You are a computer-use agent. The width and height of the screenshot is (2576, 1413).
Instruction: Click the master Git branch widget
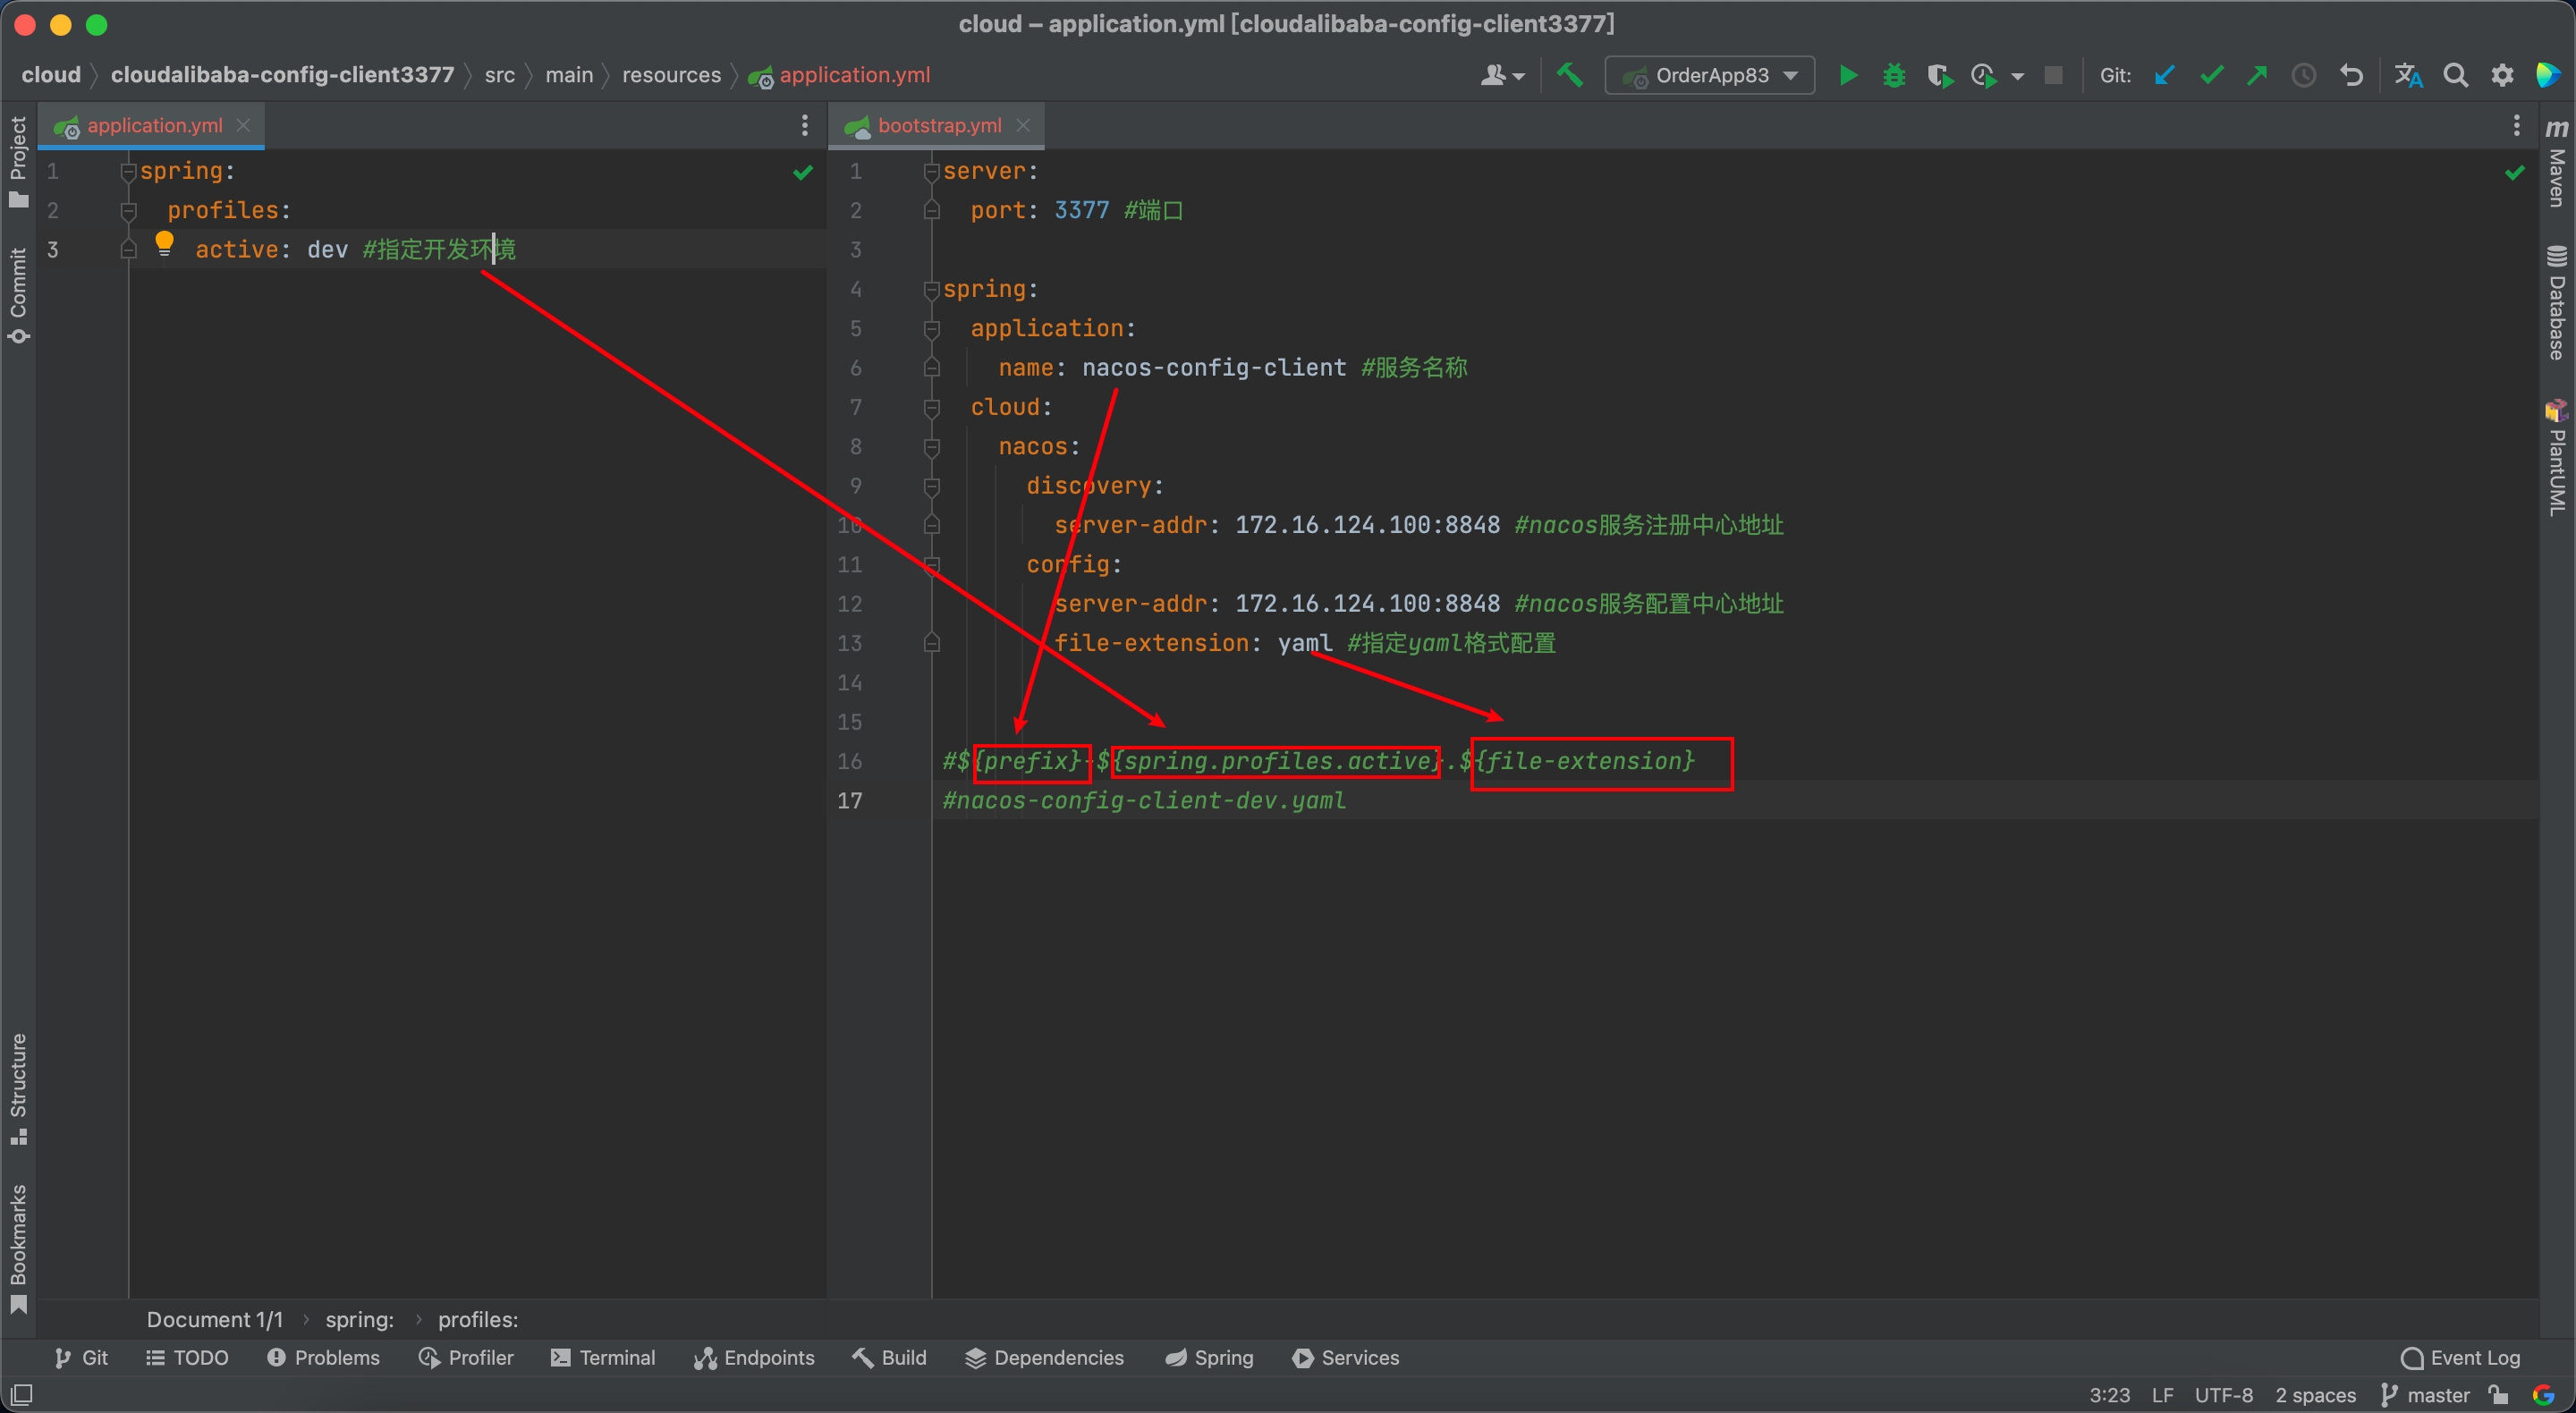pyautogui.click(x=2426, y=1395)
